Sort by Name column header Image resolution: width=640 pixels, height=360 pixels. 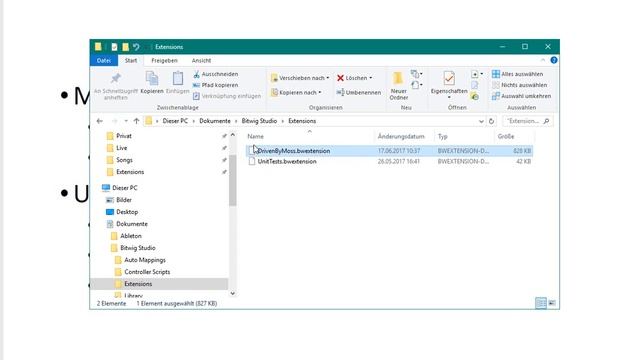[256, 136]
